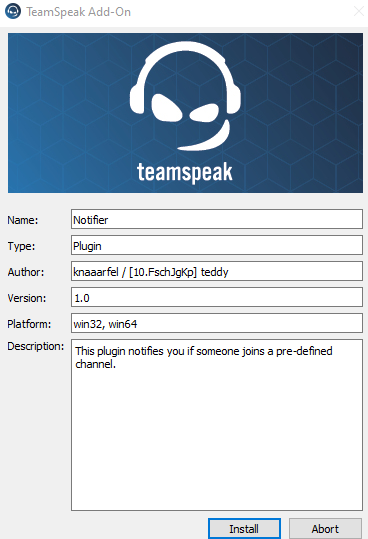Click the Install button

(x=244, y=528)
